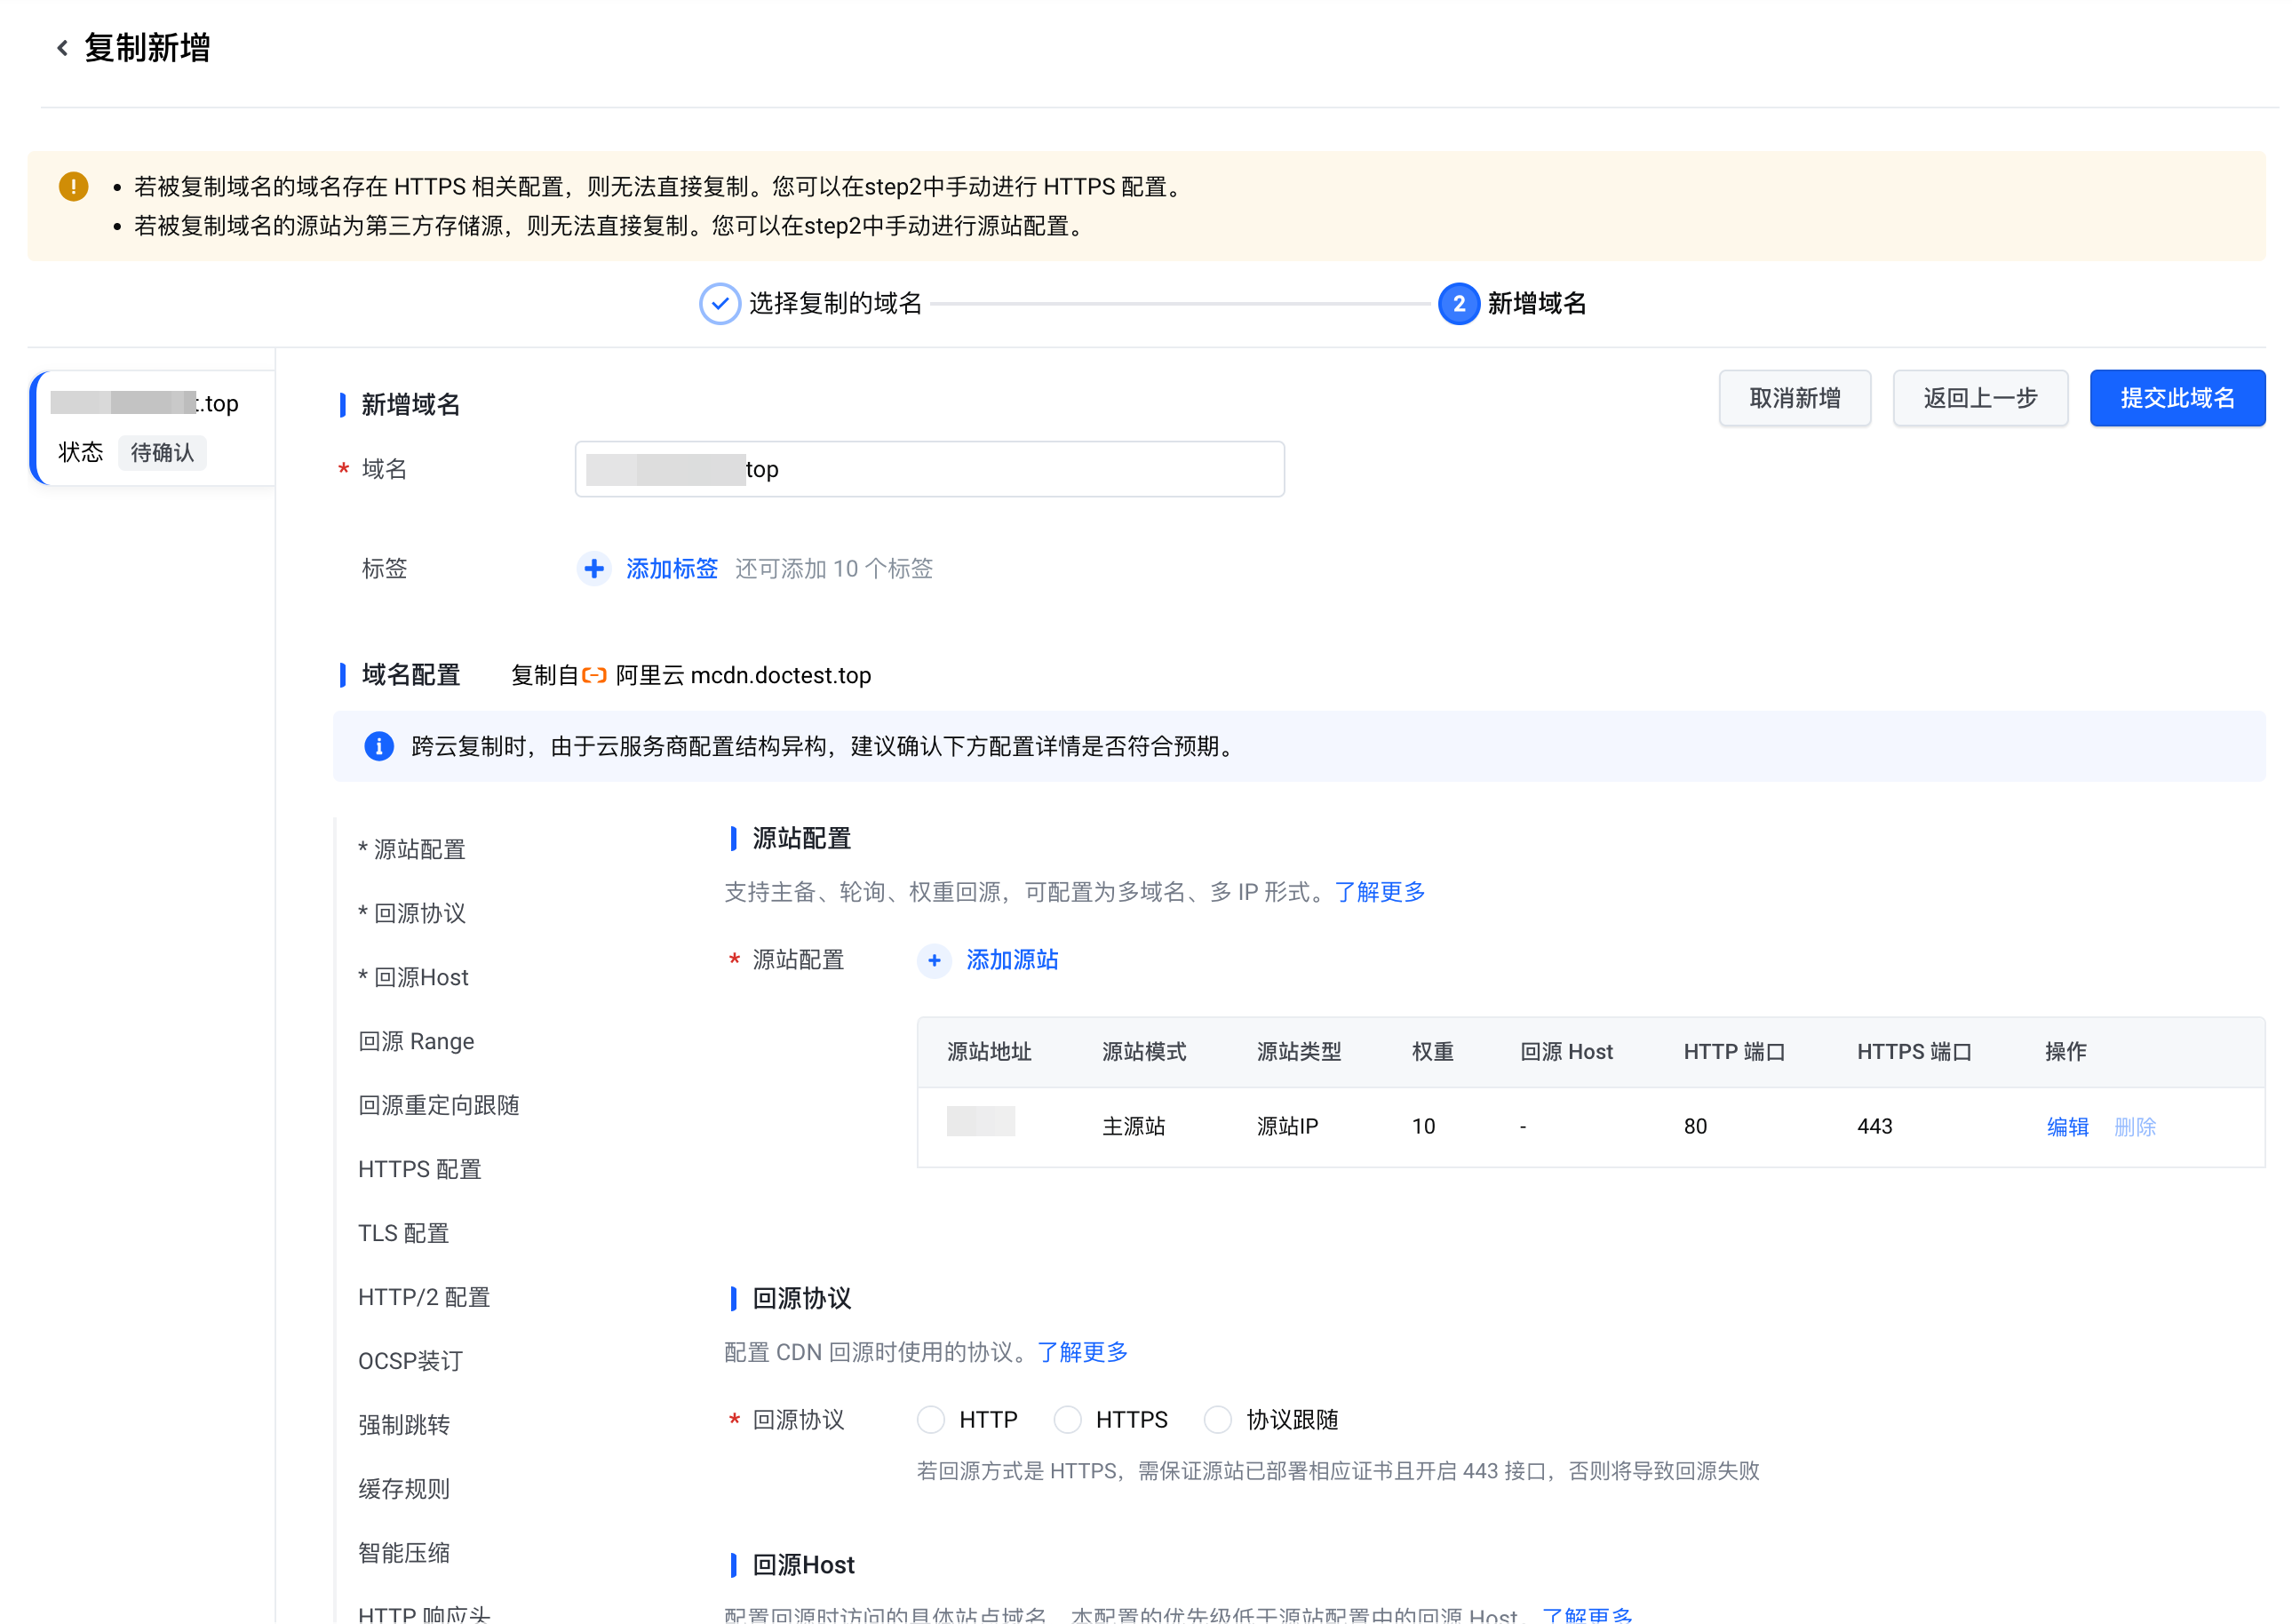Image resolution: width=2292 pixels, height=1624 pixels.
Task: Click the blue info icon in cross-cloud notice
Action: coord(379,747)
